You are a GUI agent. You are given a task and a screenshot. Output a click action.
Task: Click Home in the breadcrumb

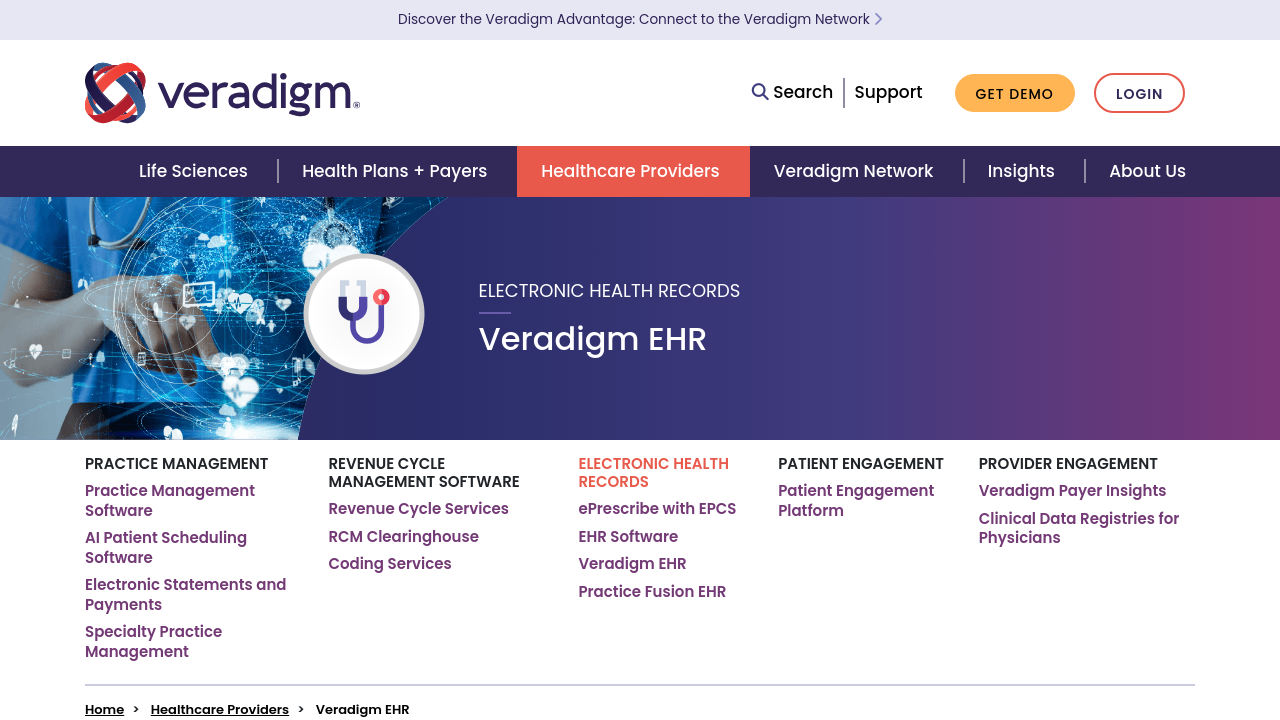click(x=104, y=709)
